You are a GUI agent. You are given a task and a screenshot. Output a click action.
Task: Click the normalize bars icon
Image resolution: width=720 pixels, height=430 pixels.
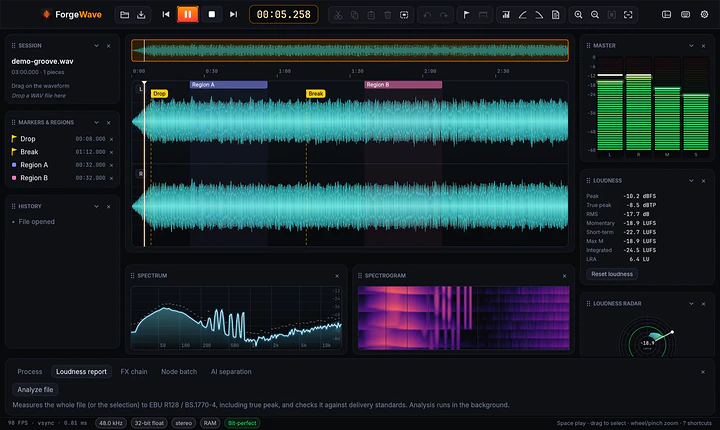506,15
